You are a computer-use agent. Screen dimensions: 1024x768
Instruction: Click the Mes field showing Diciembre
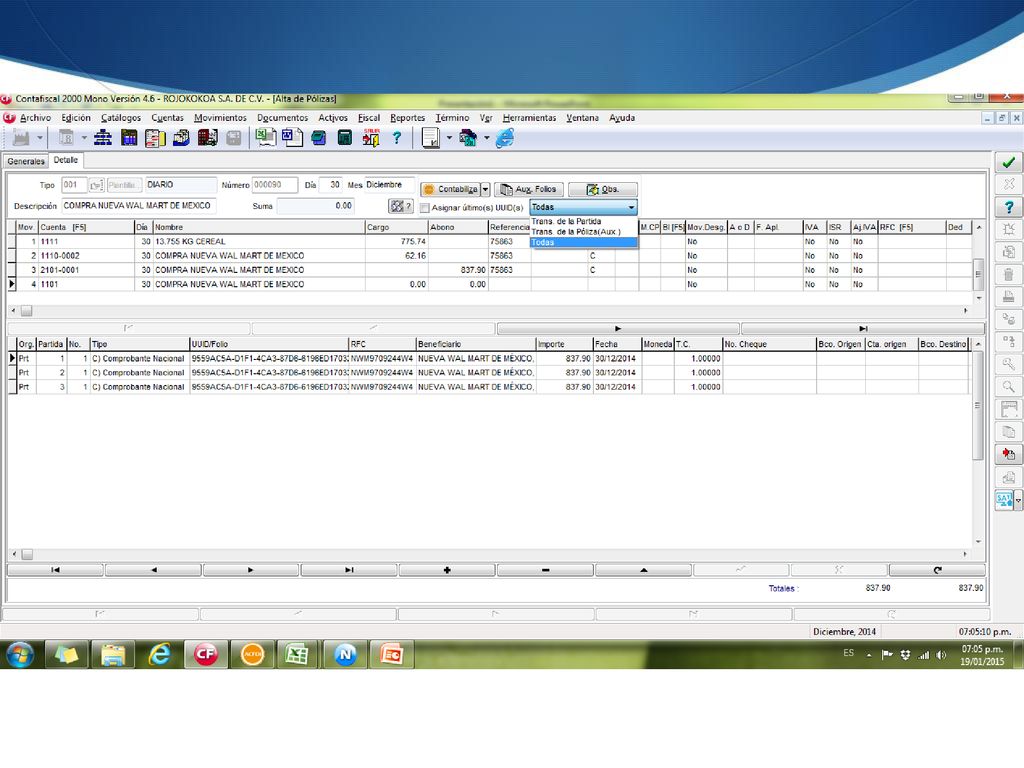click(x=389, y=185)
